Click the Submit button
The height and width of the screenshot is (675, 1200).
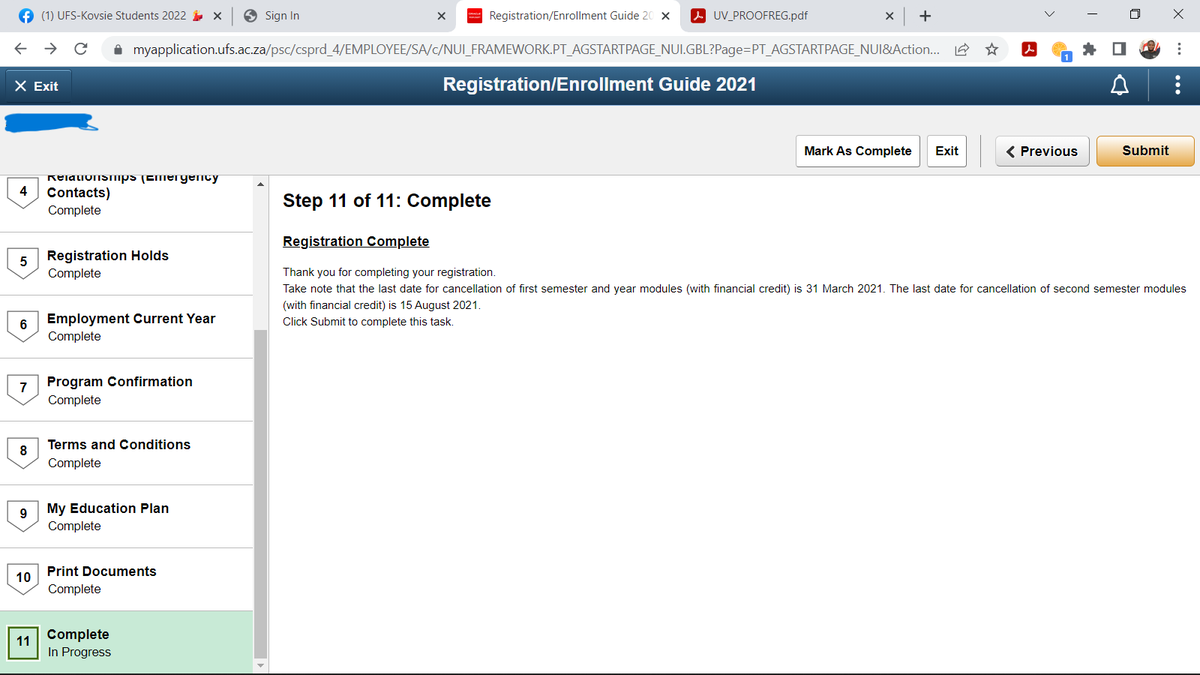(1145, 151)
